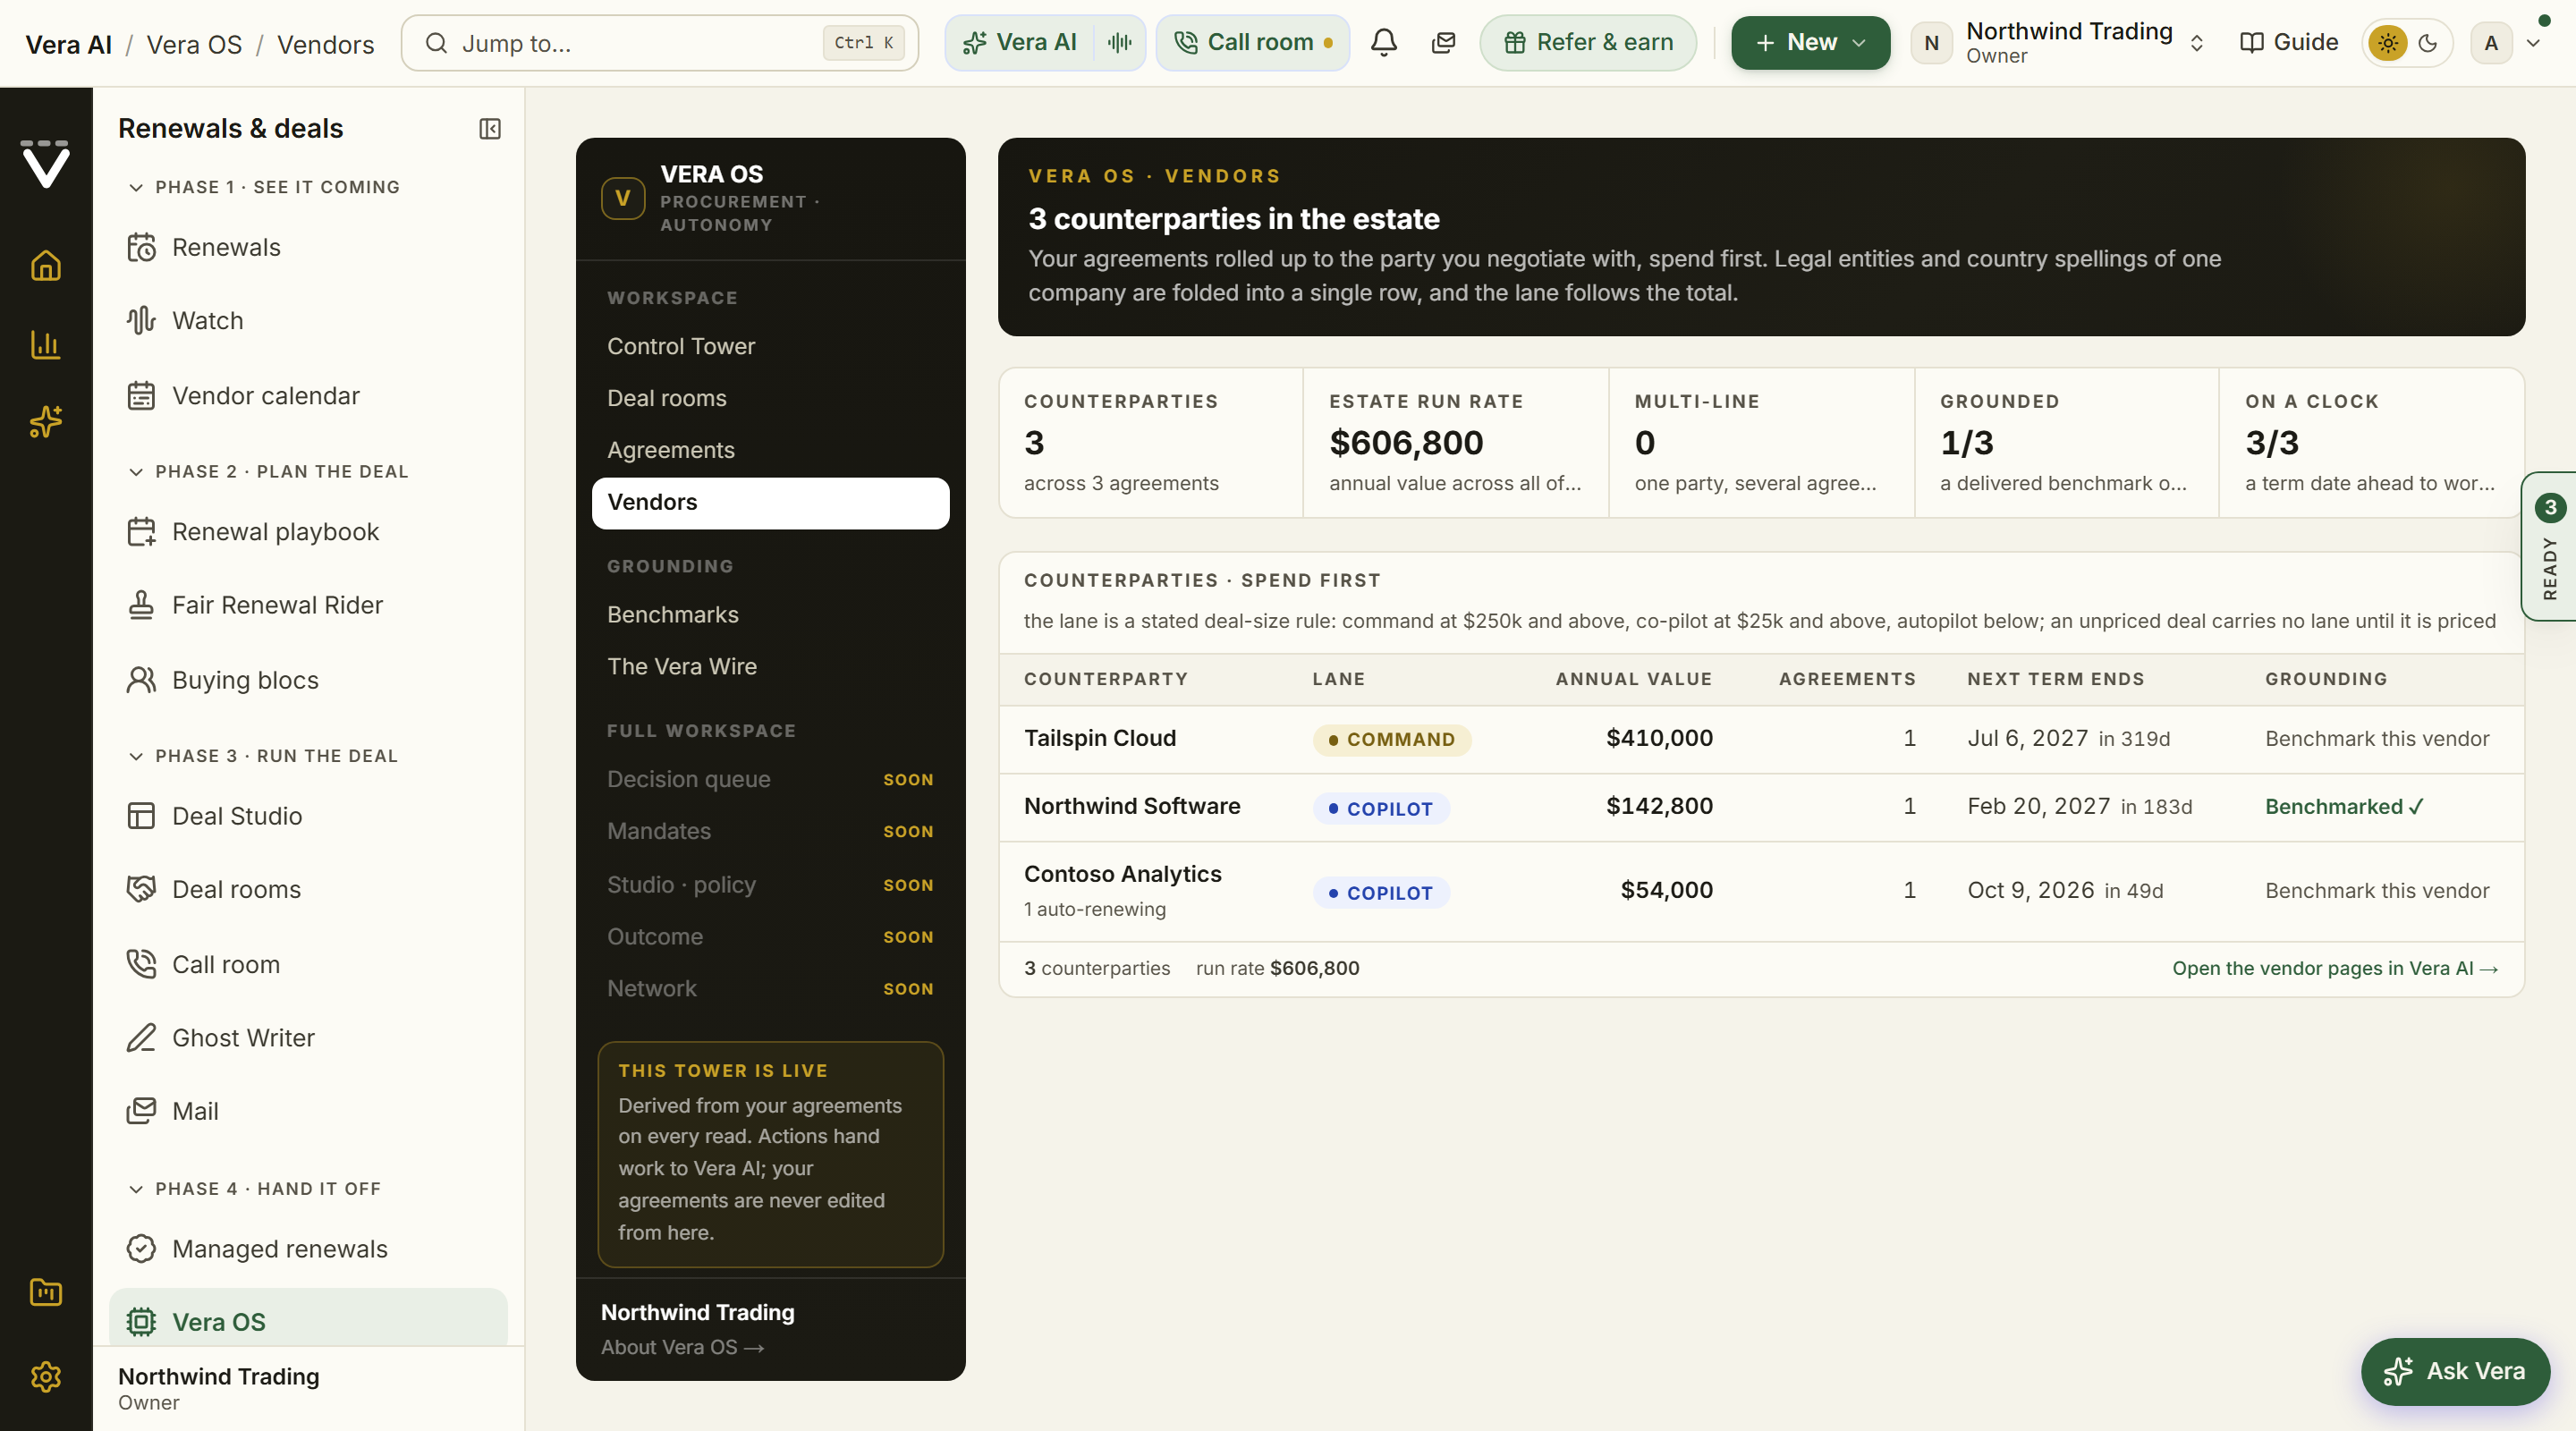Viewport: 2576px width, 1431px height.
Task: Collapse Phase 3 · Run the deal section
Action: tap(263, 756)
